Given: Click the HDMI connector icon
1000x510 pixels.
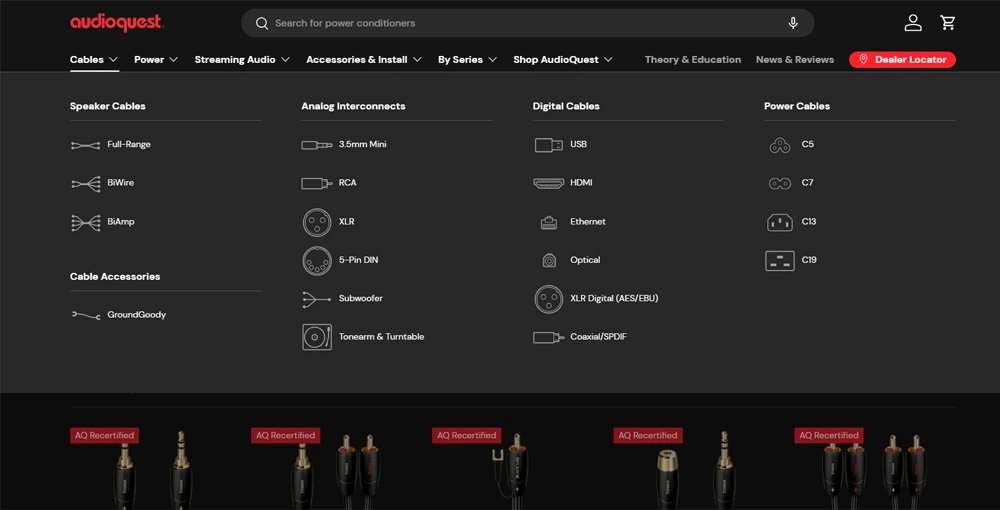Looking at the screenshot, I should [x=548, y=184].
